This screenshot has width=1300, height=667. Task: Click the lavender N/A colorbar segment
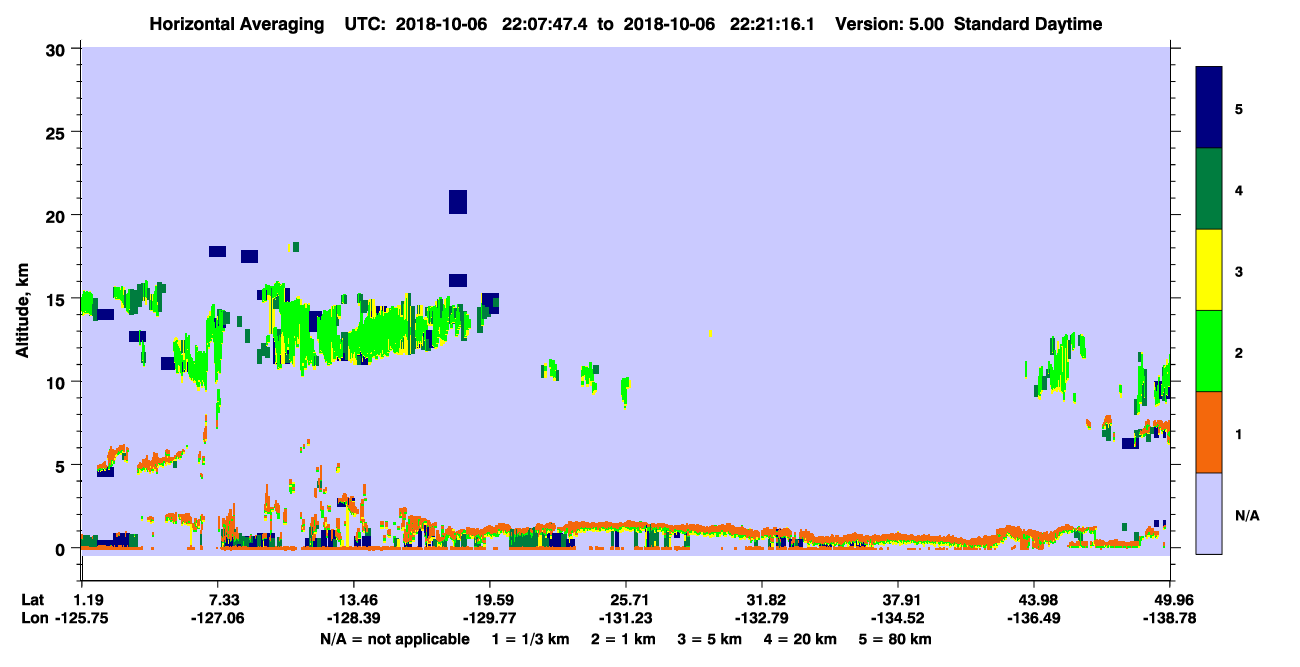1209,513
